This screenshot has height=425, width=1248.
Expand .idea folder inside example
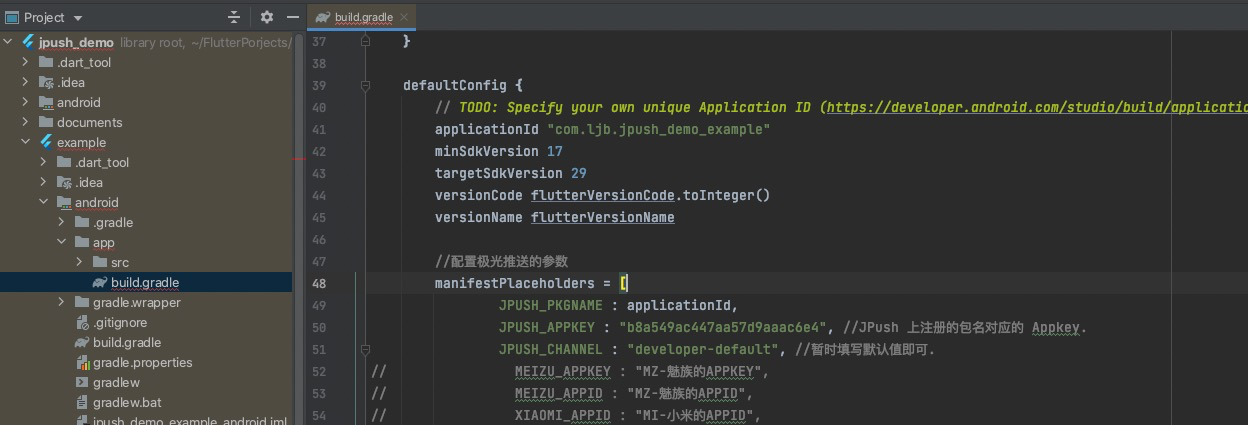[43, 182]
